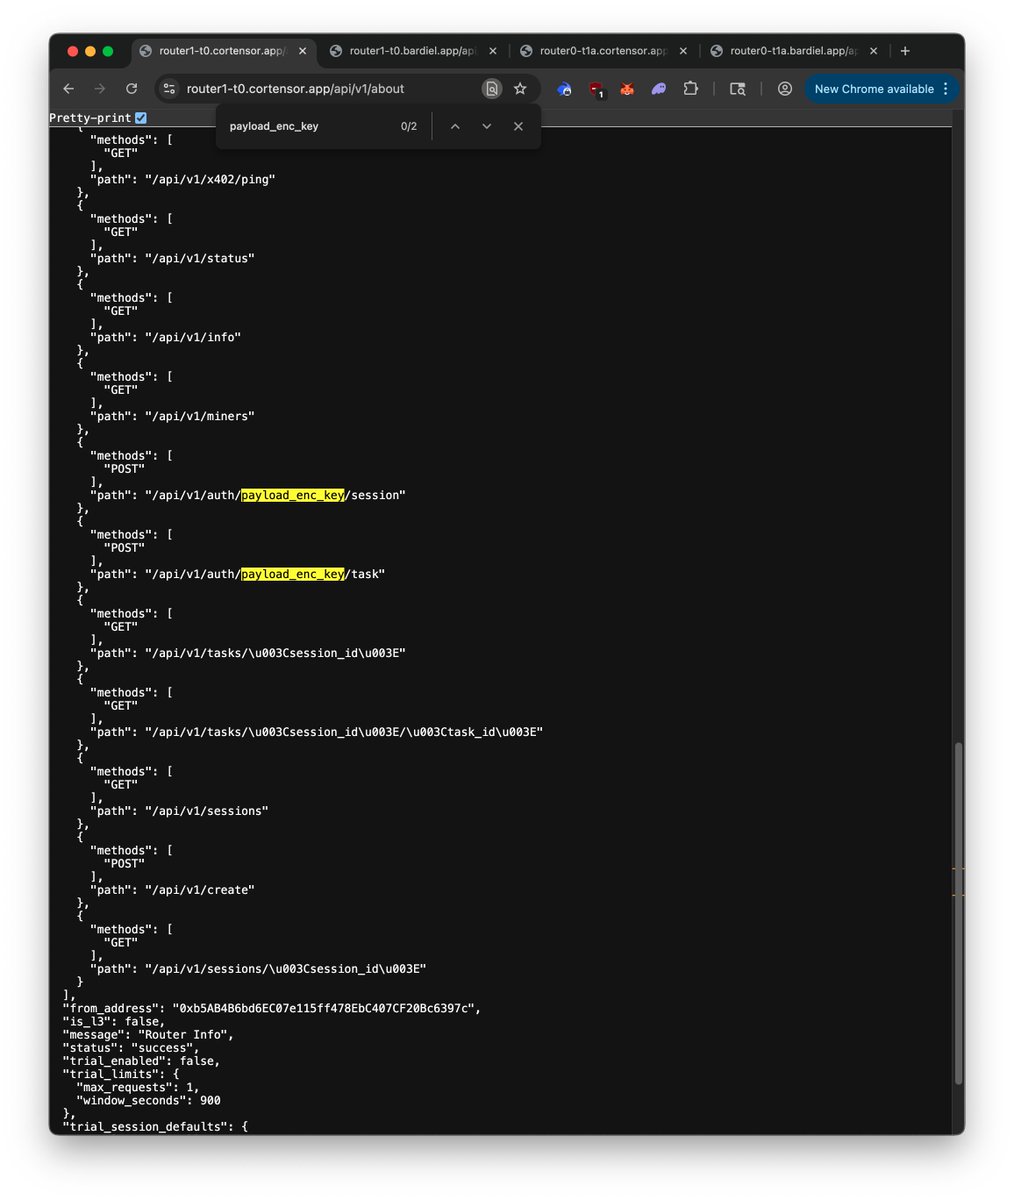
Task: Click the find-in-page icon in address bar
Action: click(491, 89)
